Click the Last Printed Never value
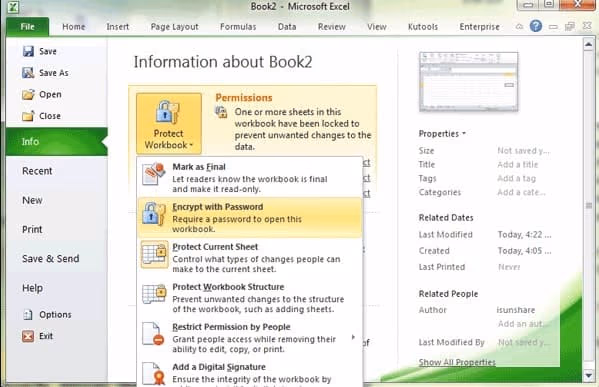 click(x=509, y=267)
